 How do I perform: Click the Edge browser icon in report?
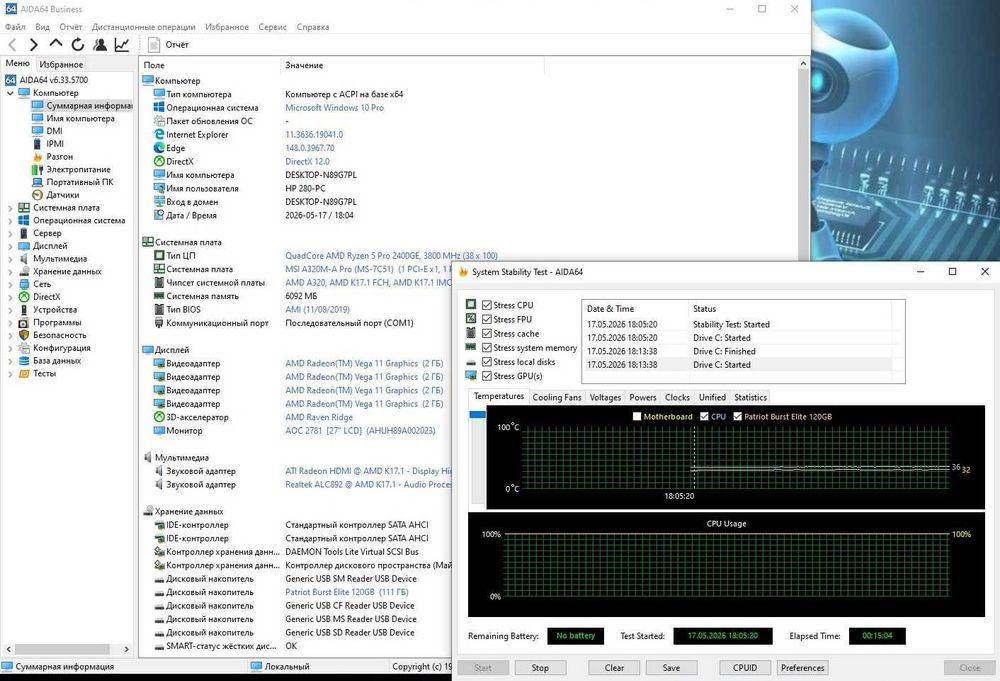159,148
